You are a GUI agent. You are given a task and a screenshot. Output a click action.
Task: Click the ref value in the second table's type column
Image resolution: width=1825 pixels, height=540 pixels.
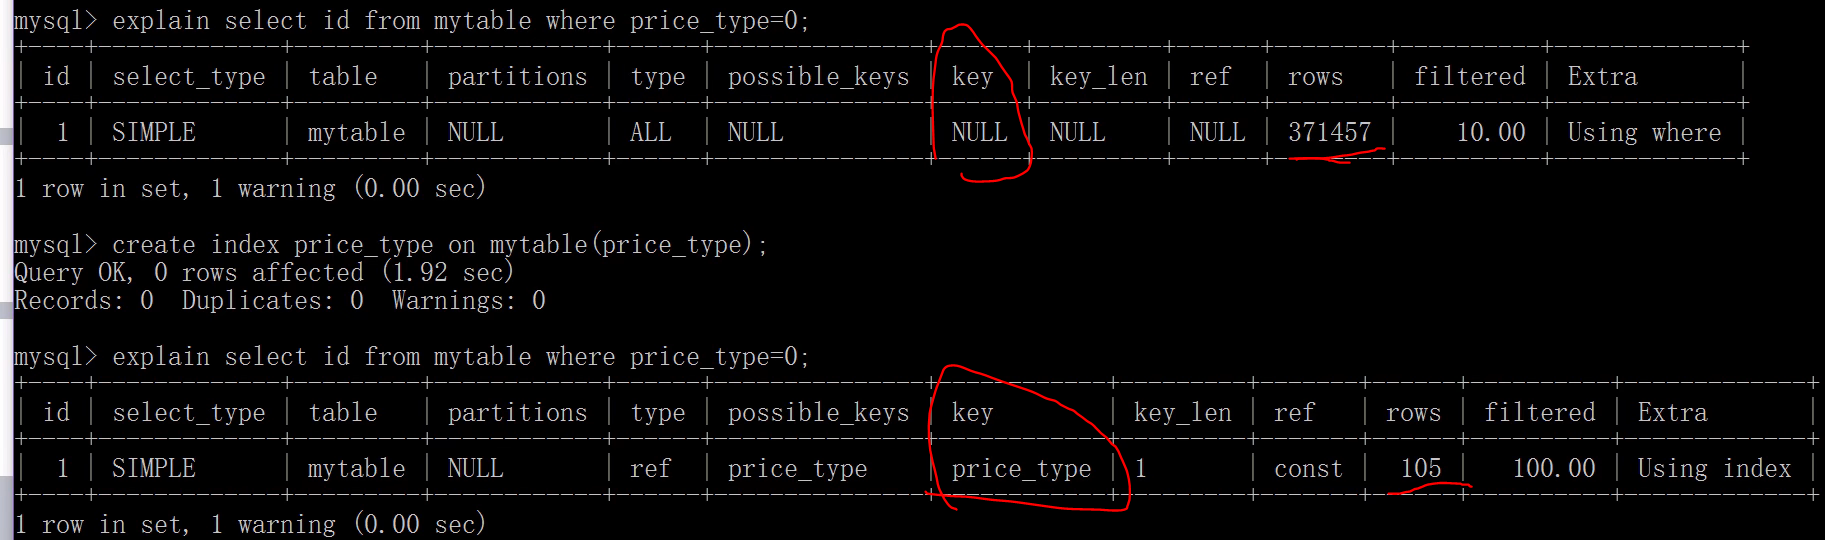[x=650, y=468]
